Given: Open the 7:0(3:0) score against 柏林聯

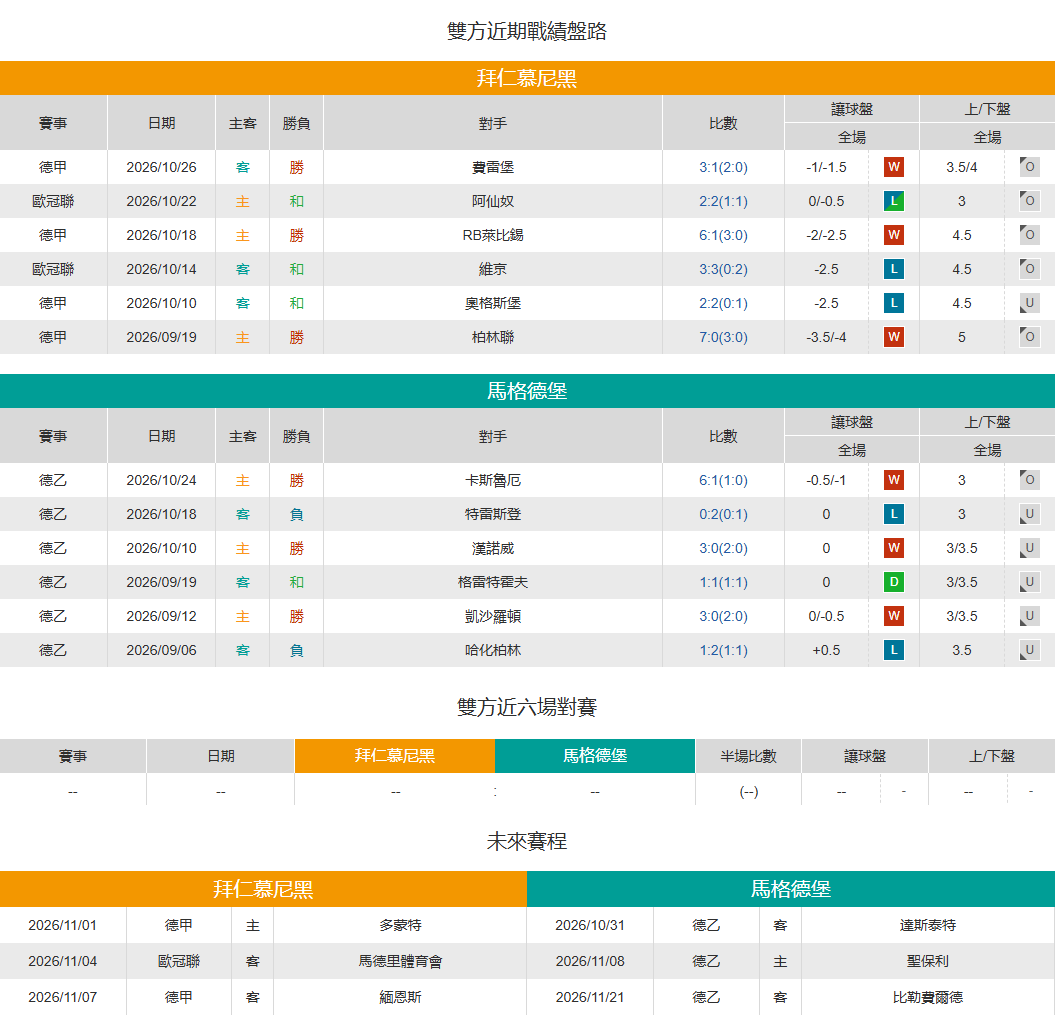Looking at the screenshot, I should [723, 338].
